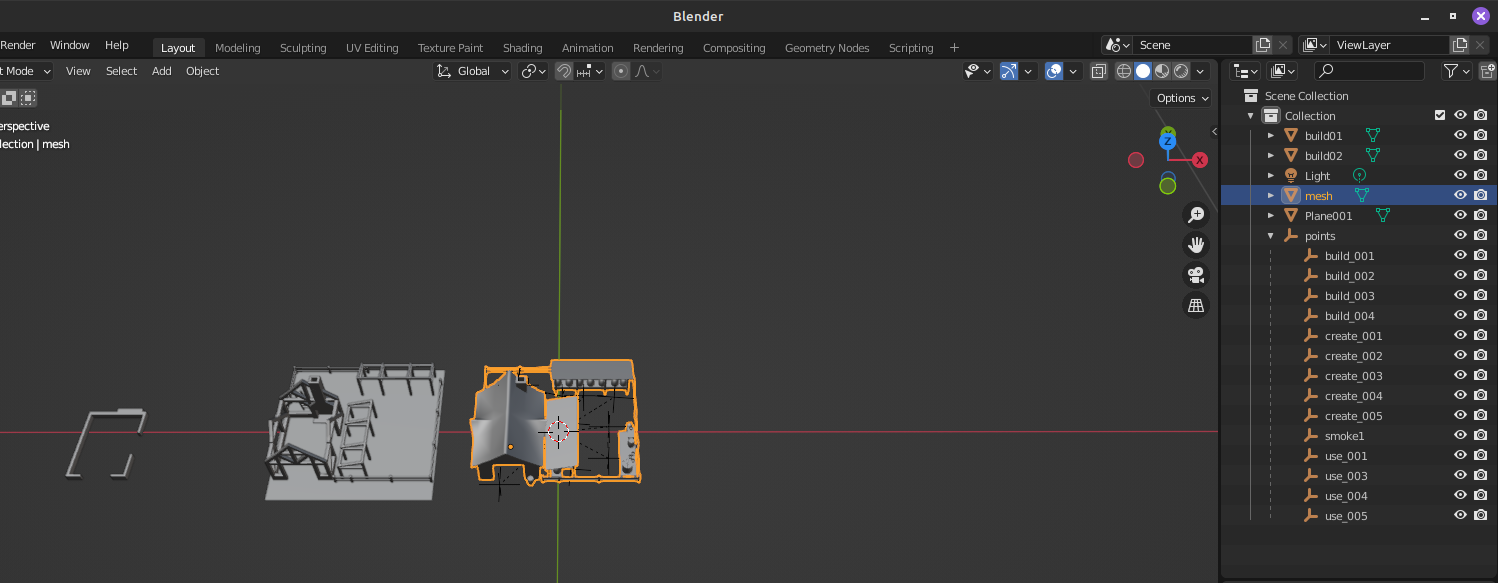
Task: Hide build01 with its eye icon
Action: [x=1460, y=135]
